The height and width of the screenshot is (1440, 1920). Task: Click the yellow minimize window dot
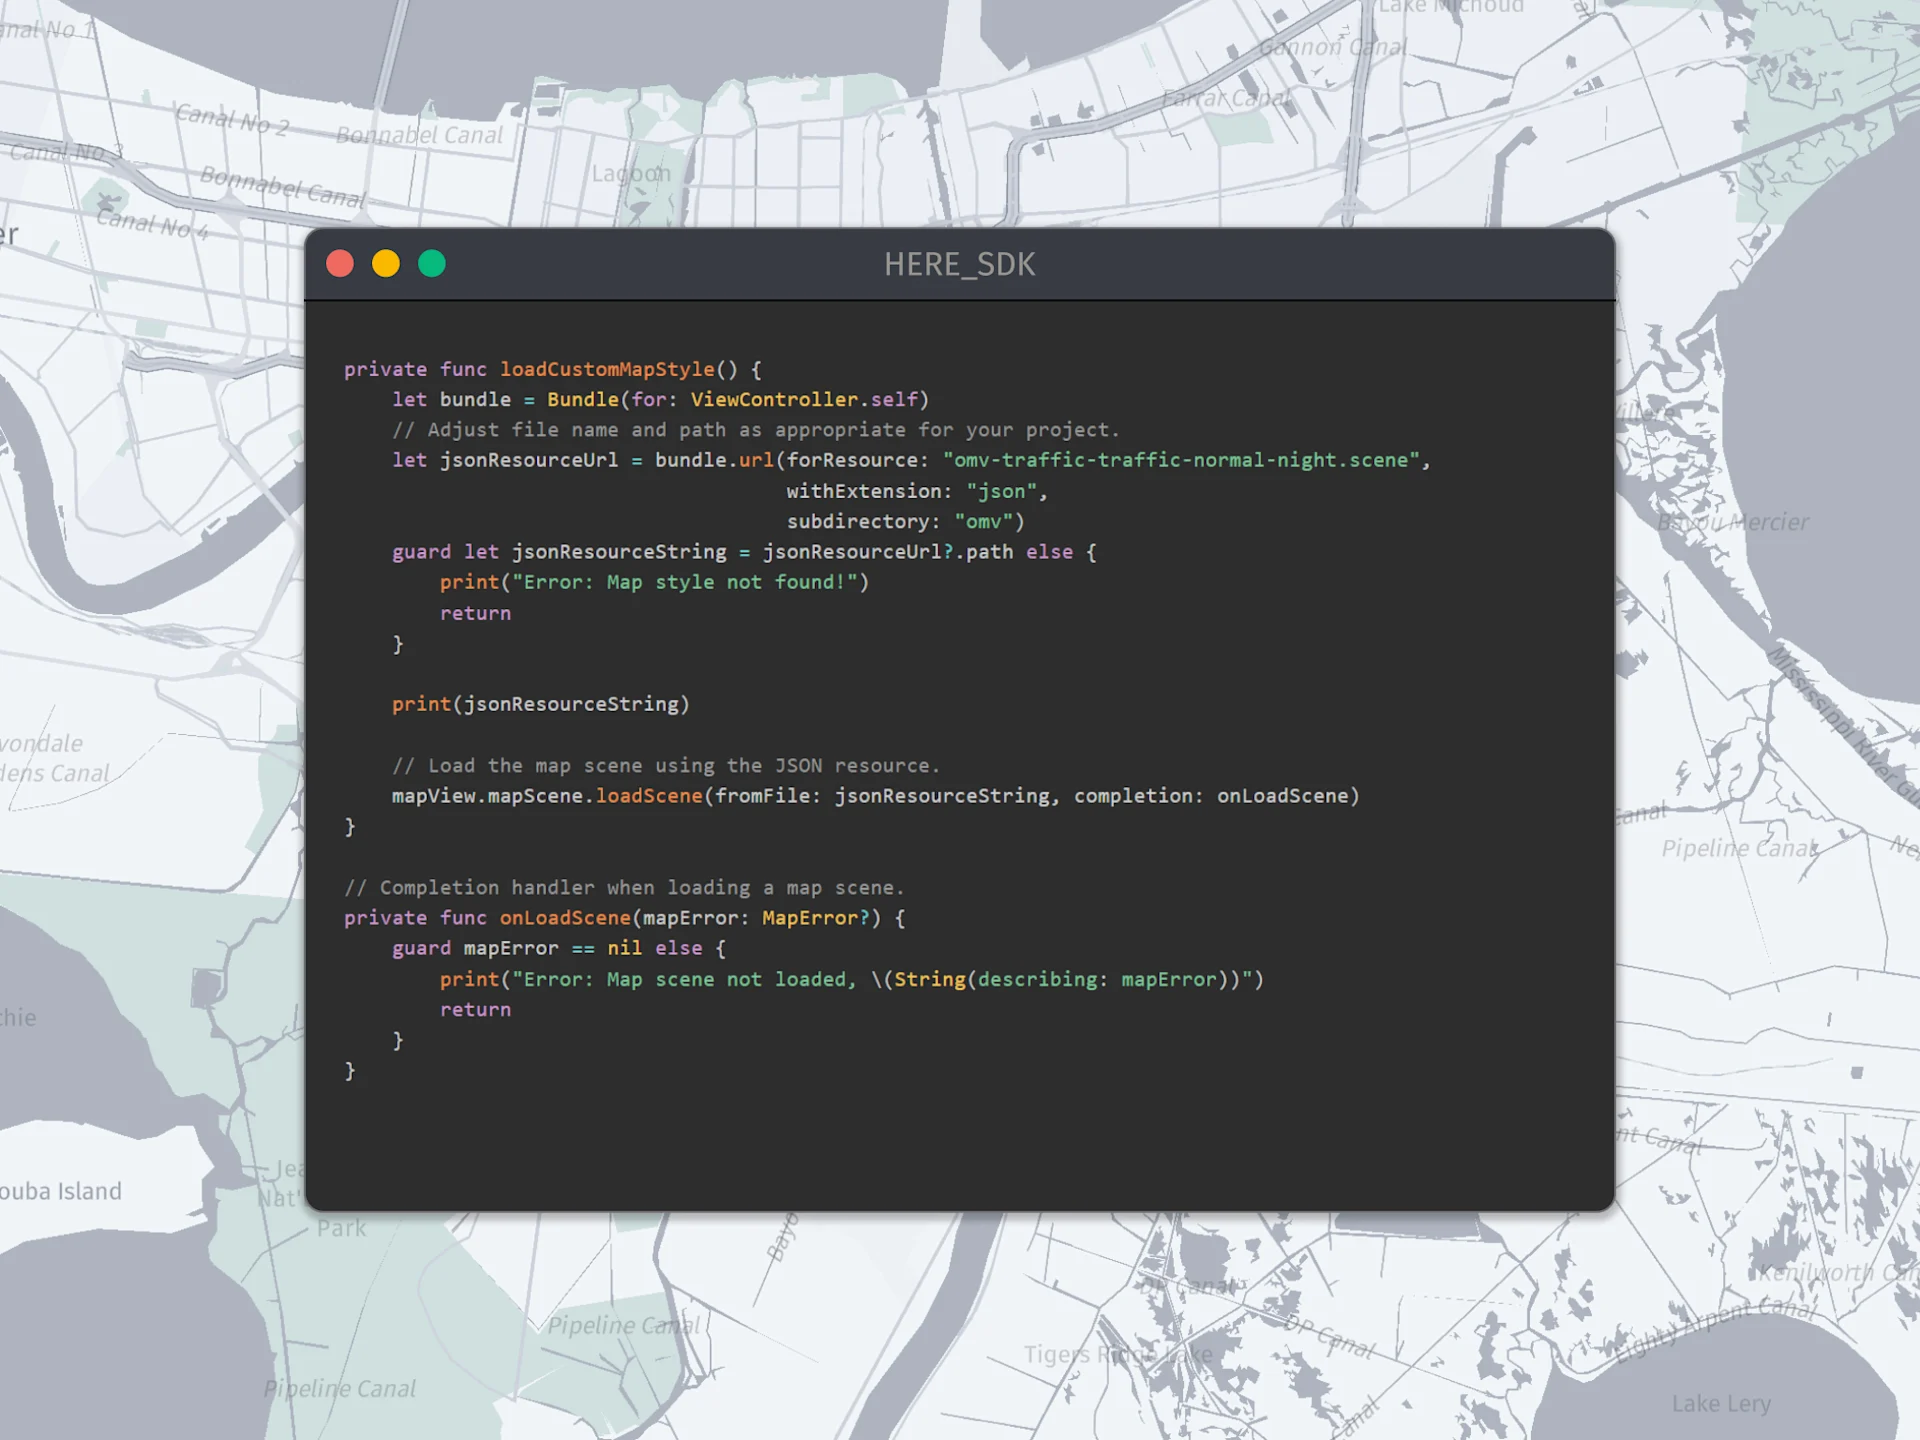[x=386, y=264]
